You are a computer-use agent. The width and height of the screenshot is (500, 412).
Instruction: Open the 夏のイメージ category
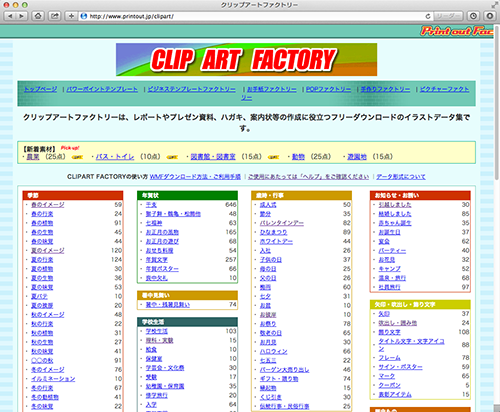(x=48, y=250)
